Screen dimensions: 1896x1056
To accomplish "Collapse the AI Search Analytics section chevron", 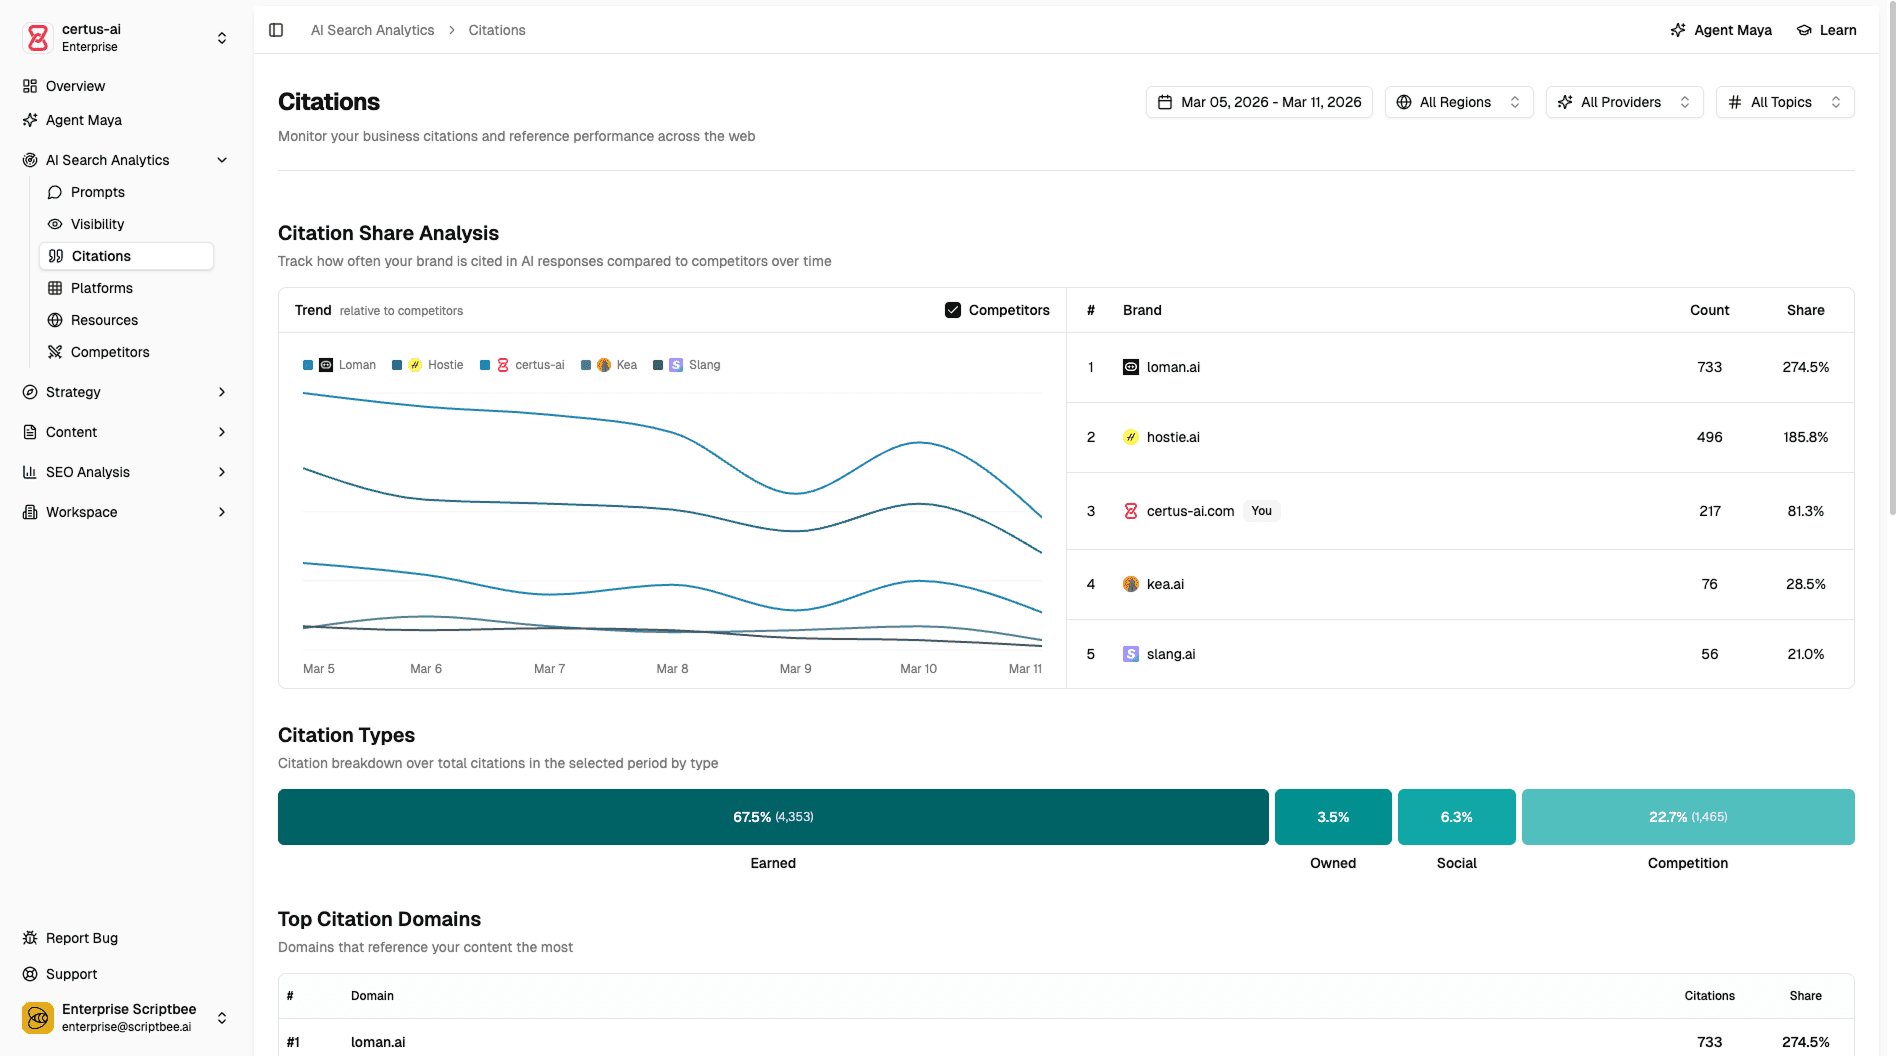I will tap(222, 160).
